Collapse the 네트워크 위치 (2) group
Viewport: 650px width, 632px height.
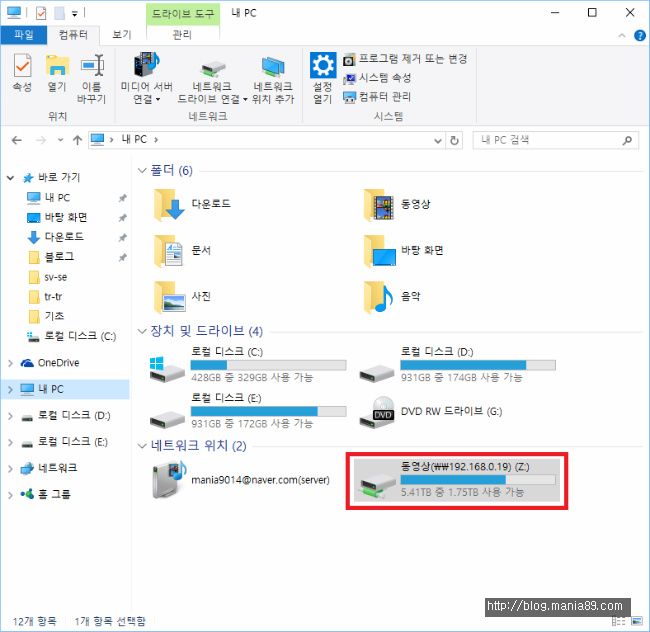pyautogui.click(x=142, y=446)
